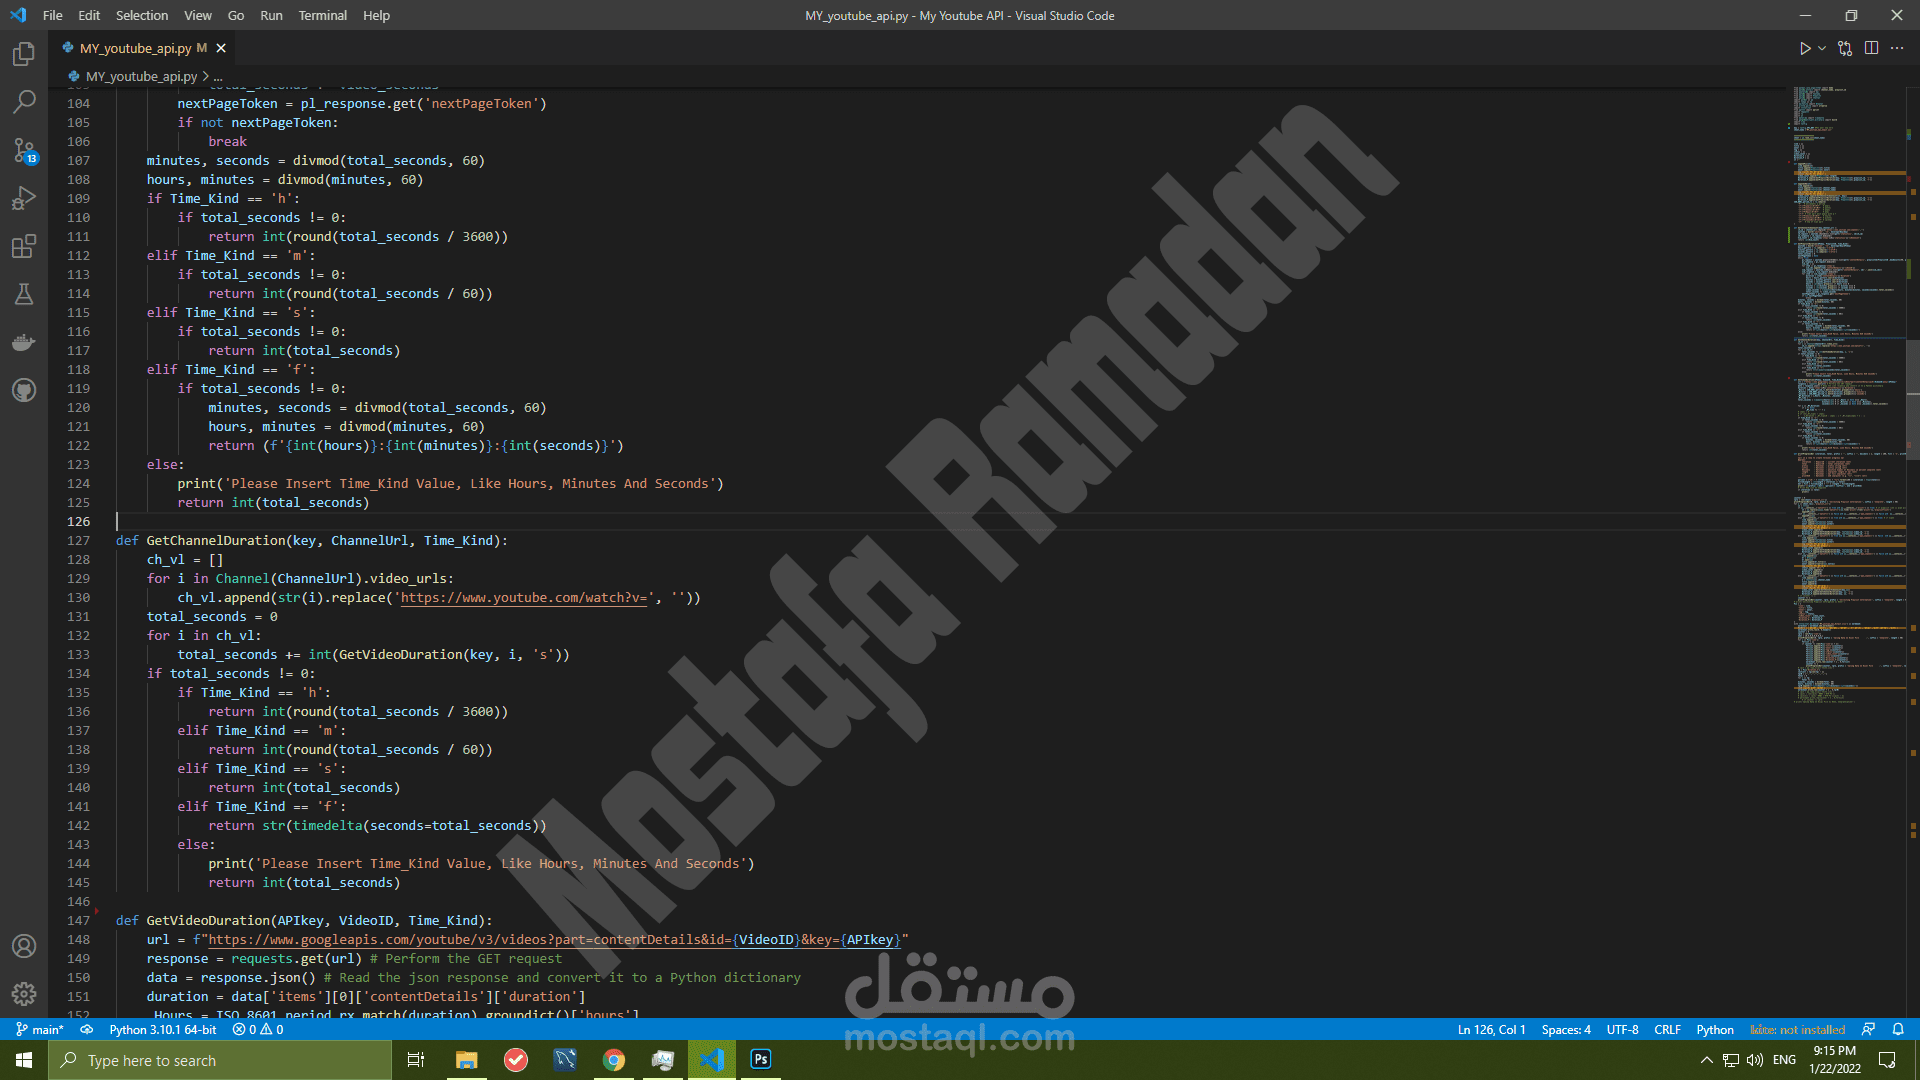
Task: Place cursor on 'def GetVideoDuration' definition
Action: (303, 920)
